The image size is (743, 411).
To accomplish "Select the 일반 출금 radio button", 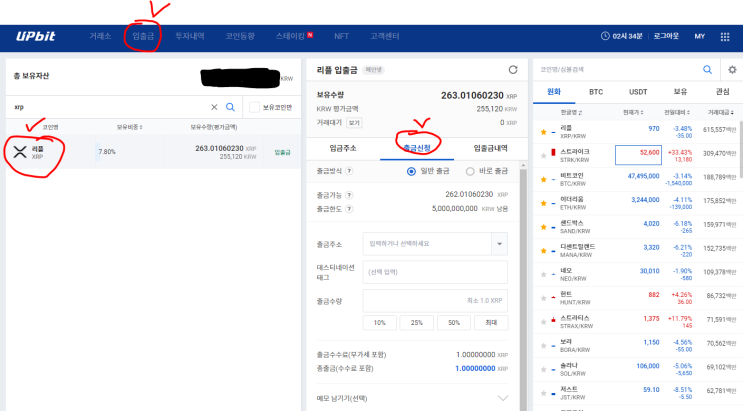I will (411, 171).
